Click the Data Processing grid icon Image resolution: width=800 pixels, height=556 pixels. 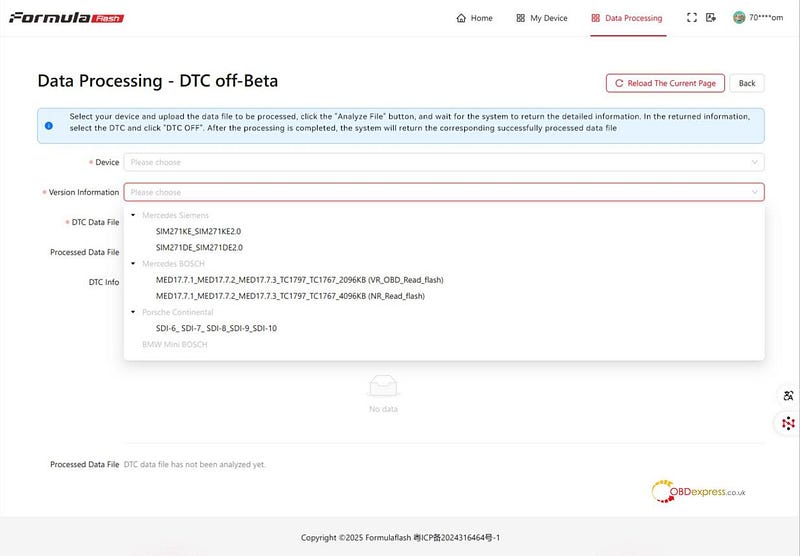(595, 18)
